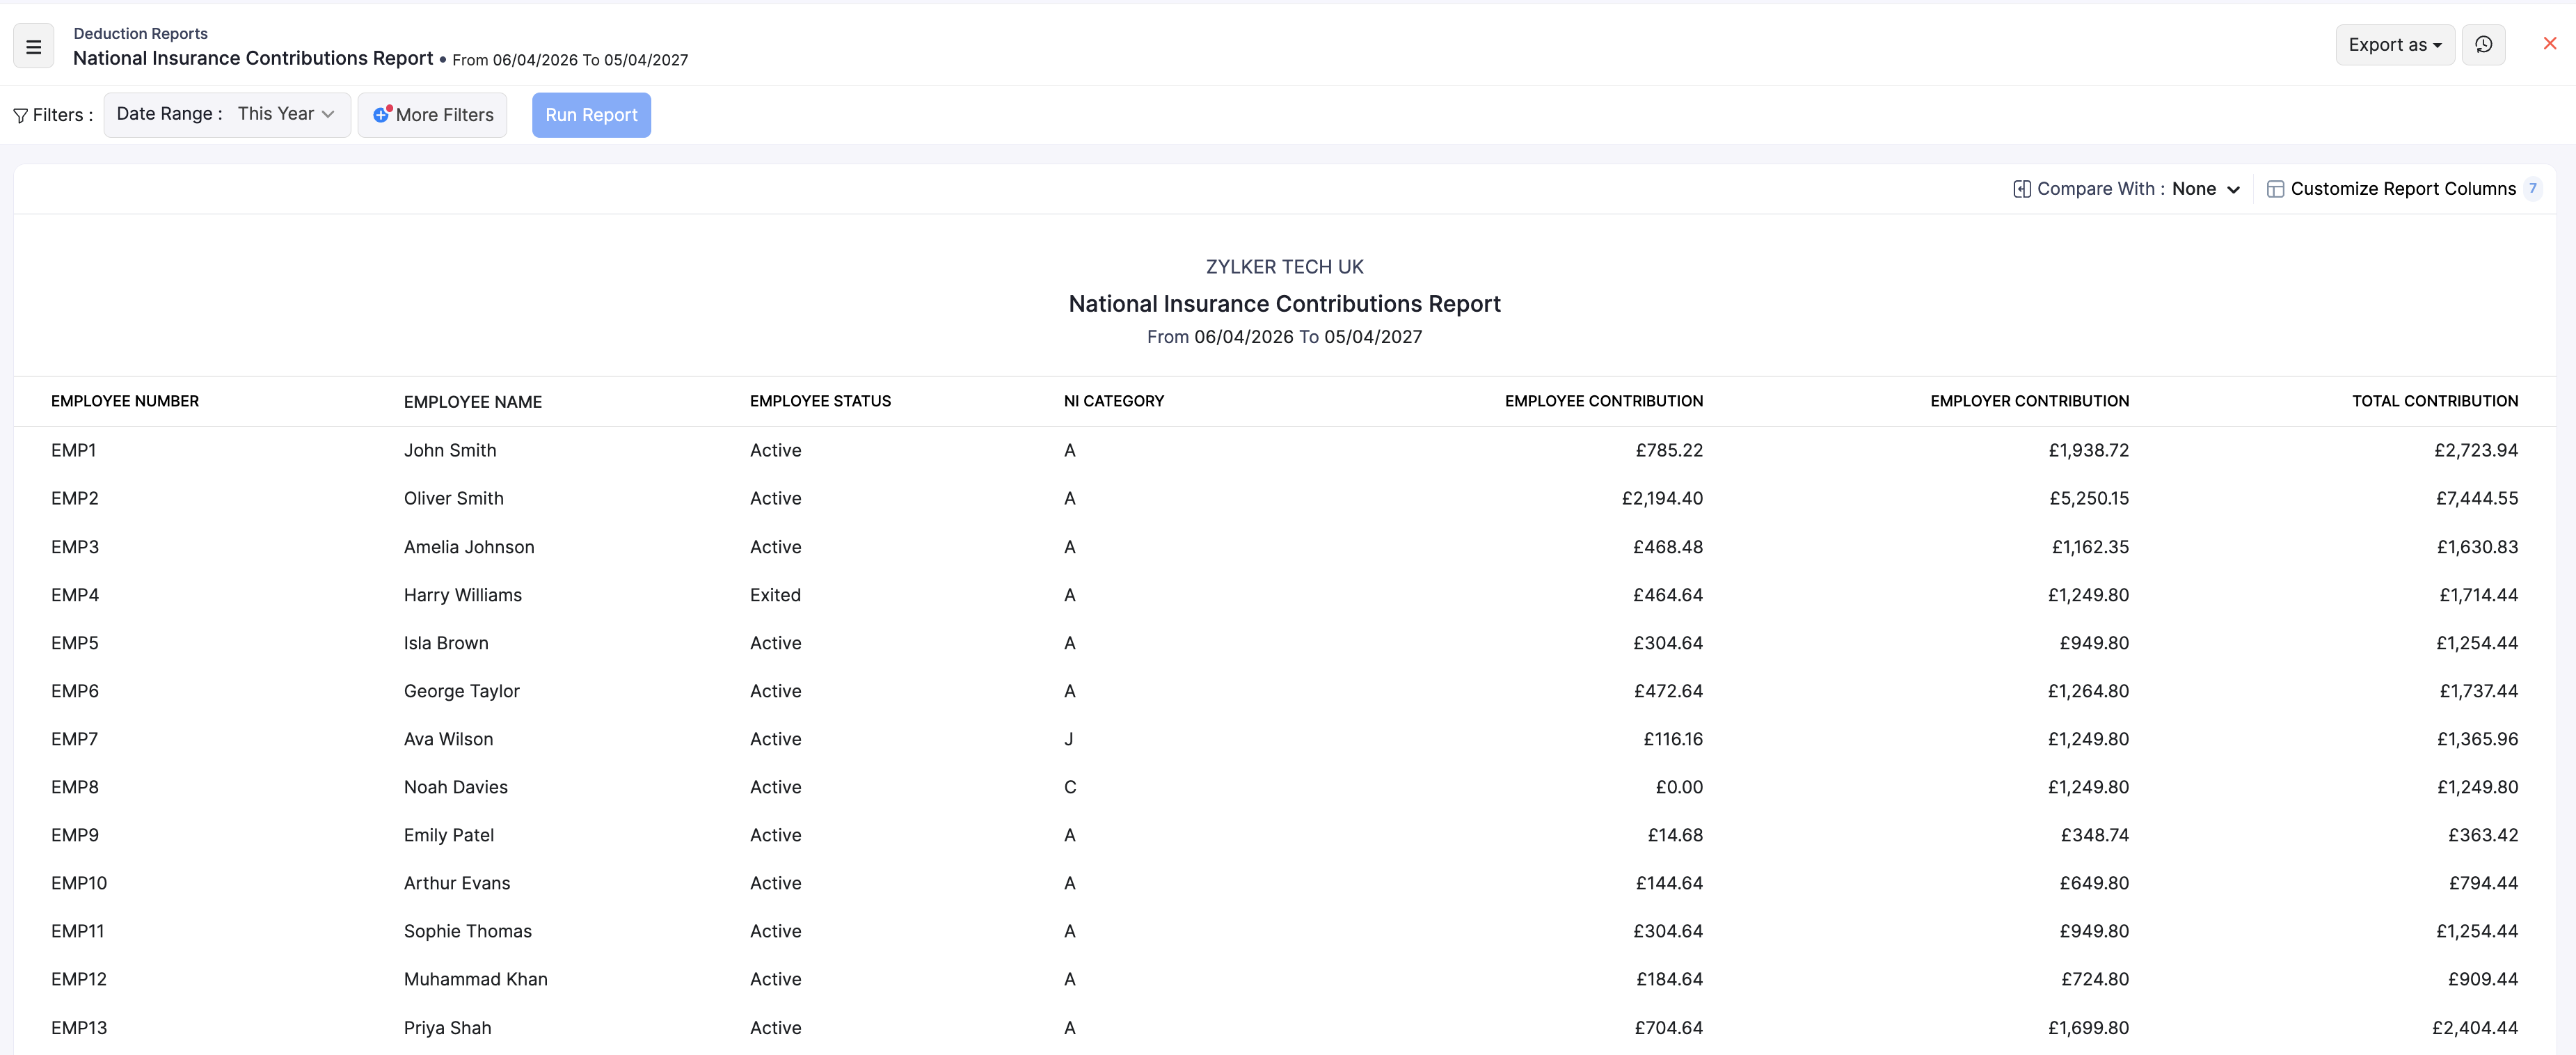Click the Filters funnel icon

pos(20,116)
